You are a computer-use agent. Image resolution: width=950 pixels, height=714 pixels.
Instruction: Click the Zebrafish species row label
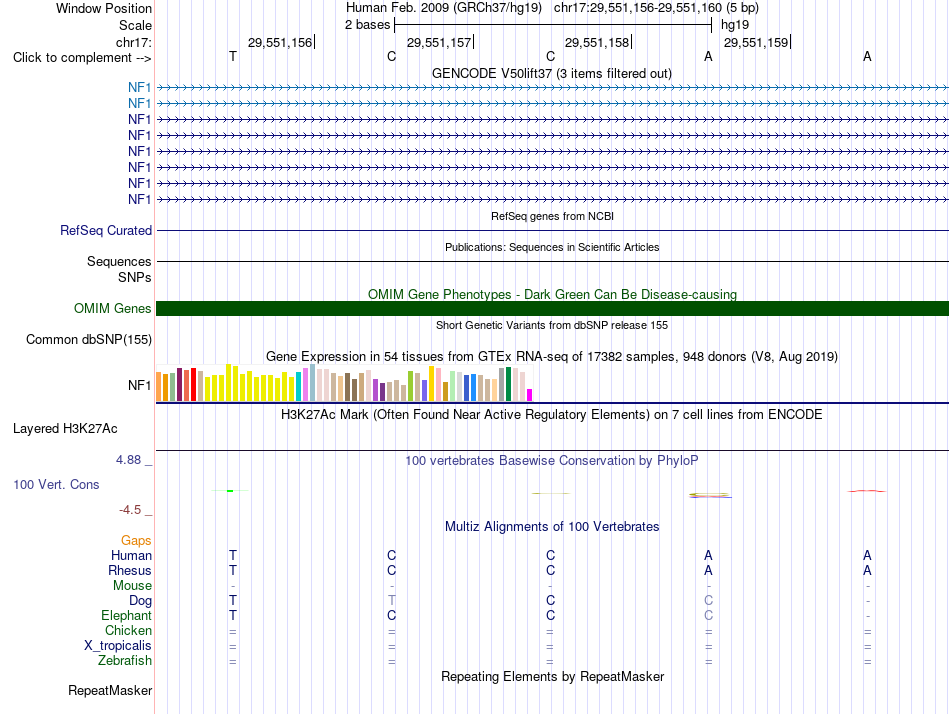click(x=125, y=660)
